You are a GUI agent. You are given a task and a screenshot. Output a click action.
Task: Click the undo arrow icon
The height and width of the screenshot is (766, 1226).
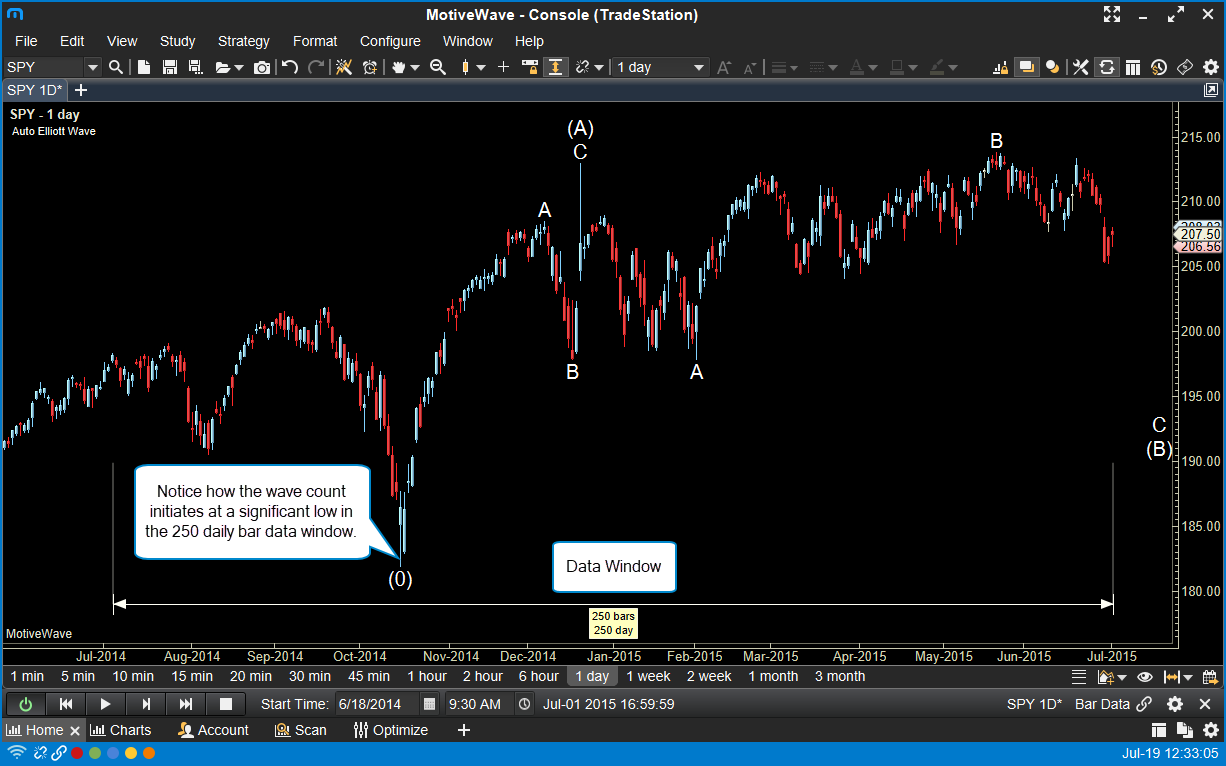tap(290, 67)
